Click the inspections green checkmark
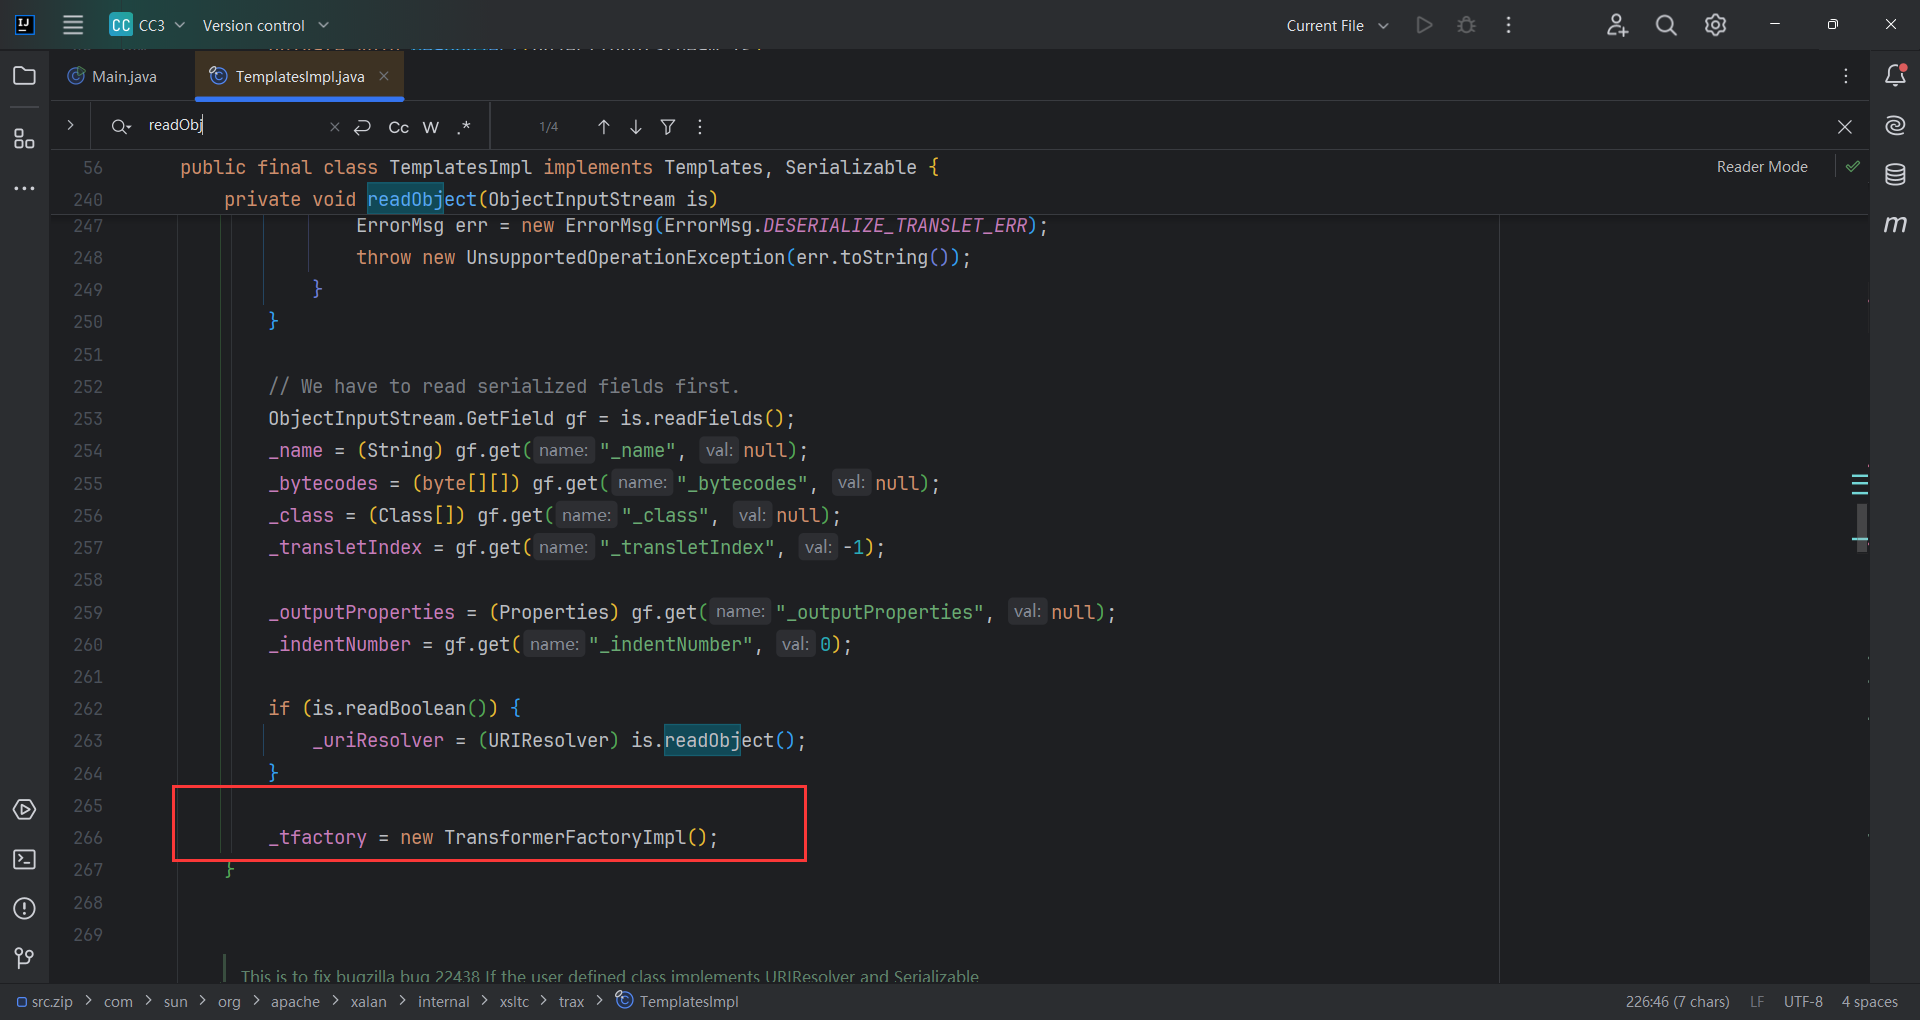The image size is (1920, 1020). point(1853,167)
